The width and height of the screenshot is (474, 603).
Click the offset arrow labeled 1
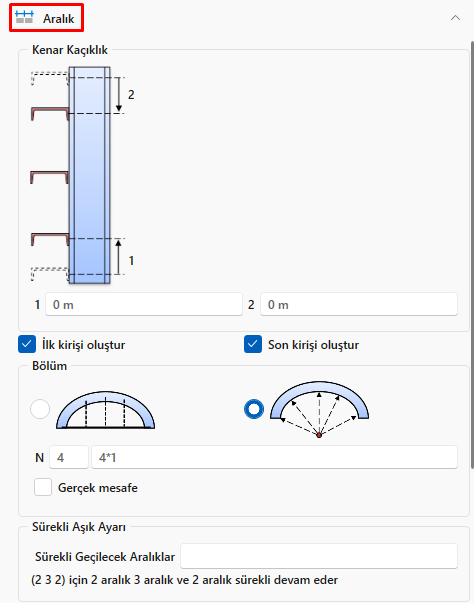click(119, 257)
